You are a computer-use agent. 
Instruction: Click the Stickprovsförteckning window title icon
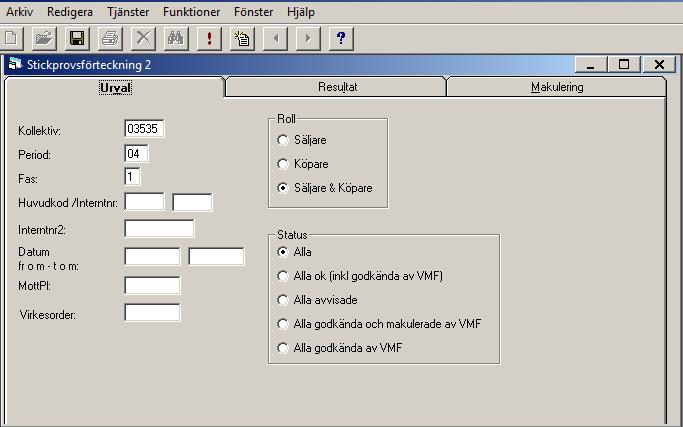[x=15, y=64]
